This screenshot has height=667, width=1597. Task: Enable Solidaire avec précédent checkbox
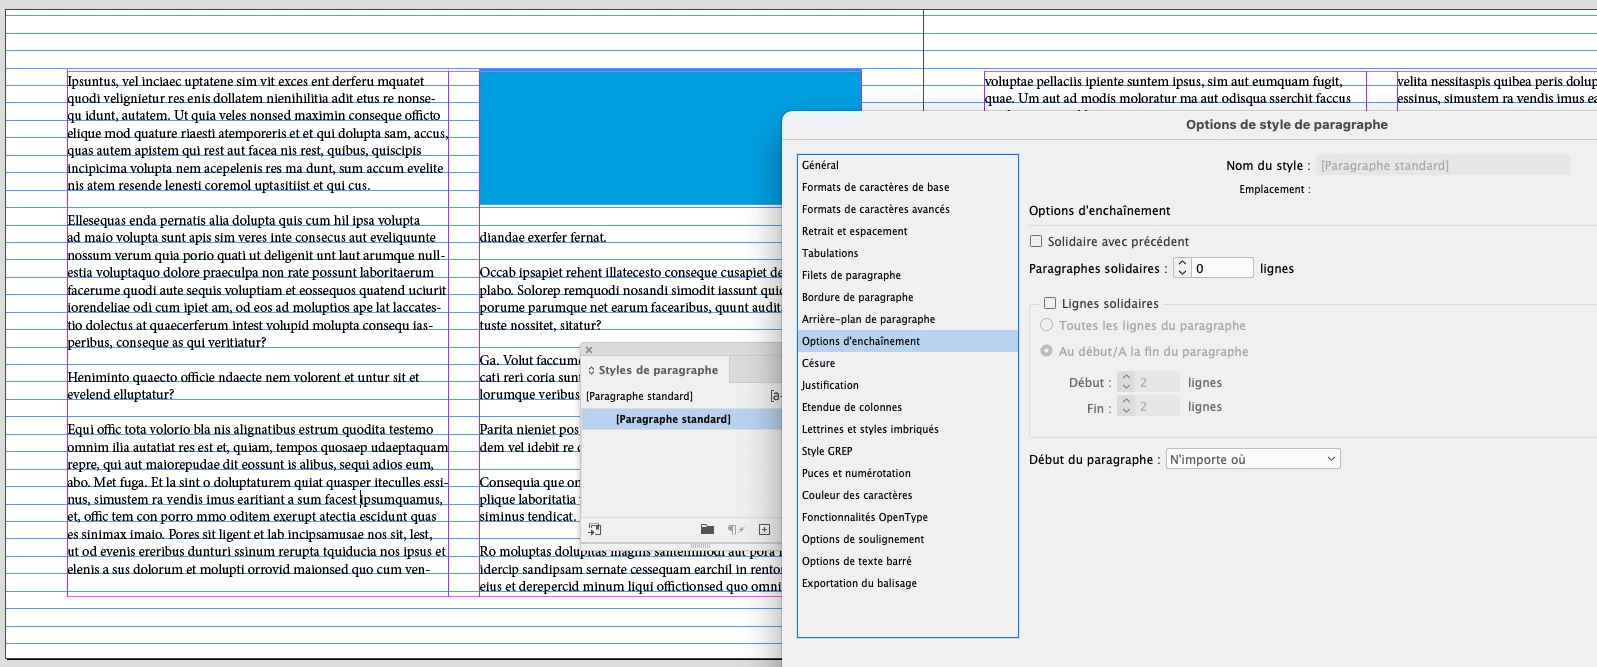pos(1036,241)
